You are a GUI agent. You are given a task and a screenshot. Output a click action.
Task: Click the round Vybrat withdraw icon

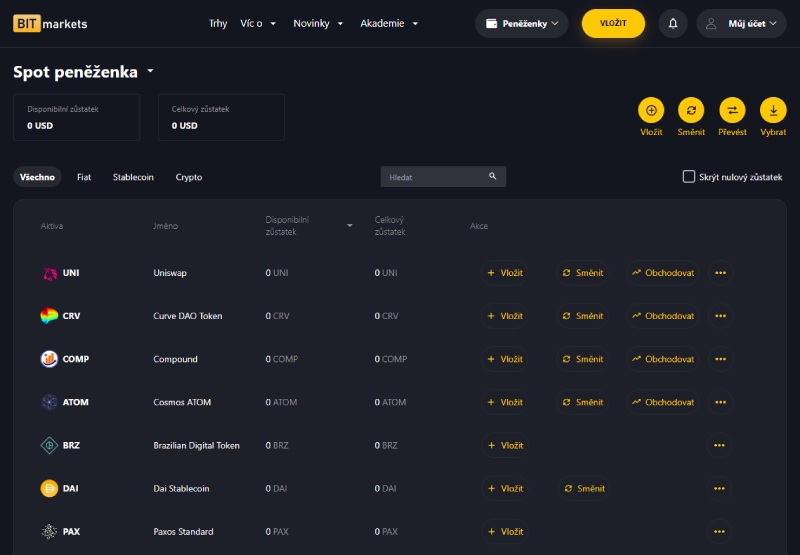pyautogui.click(x=773, y=110)
